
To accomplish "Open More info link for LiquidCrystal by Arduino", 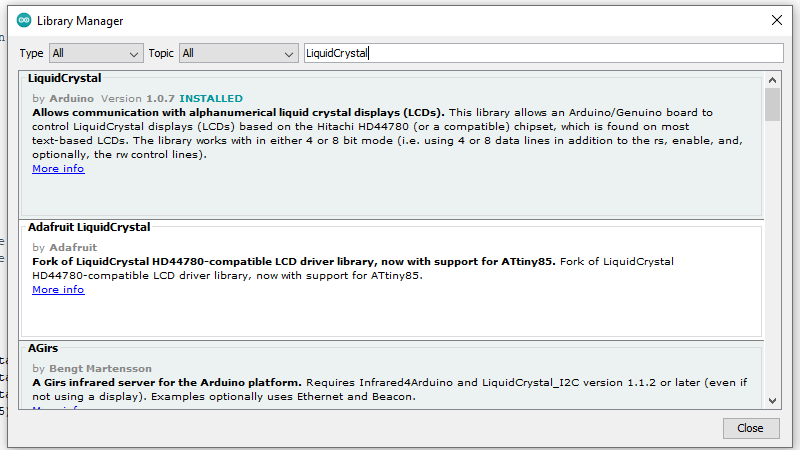I will (58, 168).
